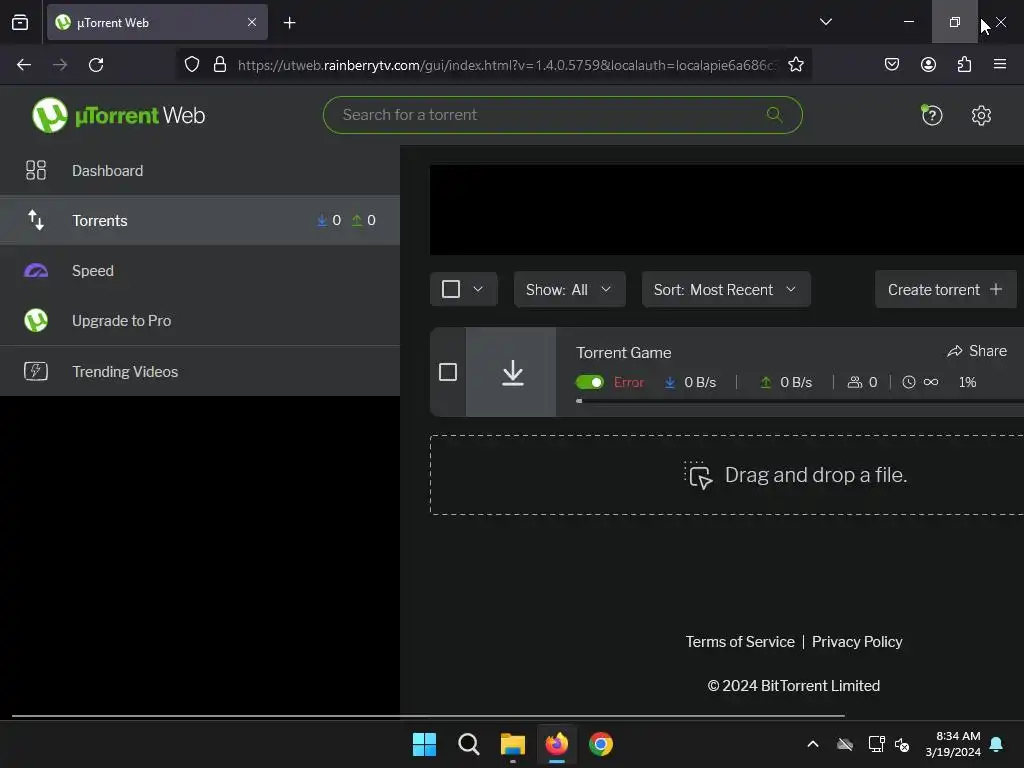Click the 1% progress value

967,382
